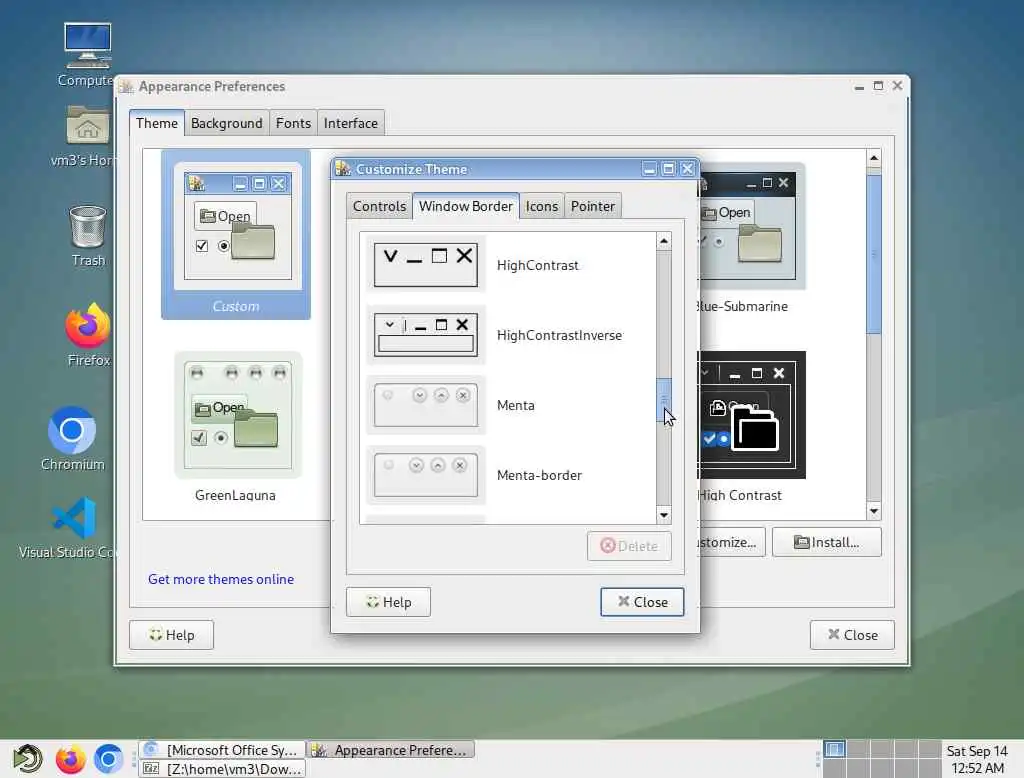Viewport: 1024px width, 778px height.
Task: Open Theme tab in Appearance Preferences
Action: point(157,123)
